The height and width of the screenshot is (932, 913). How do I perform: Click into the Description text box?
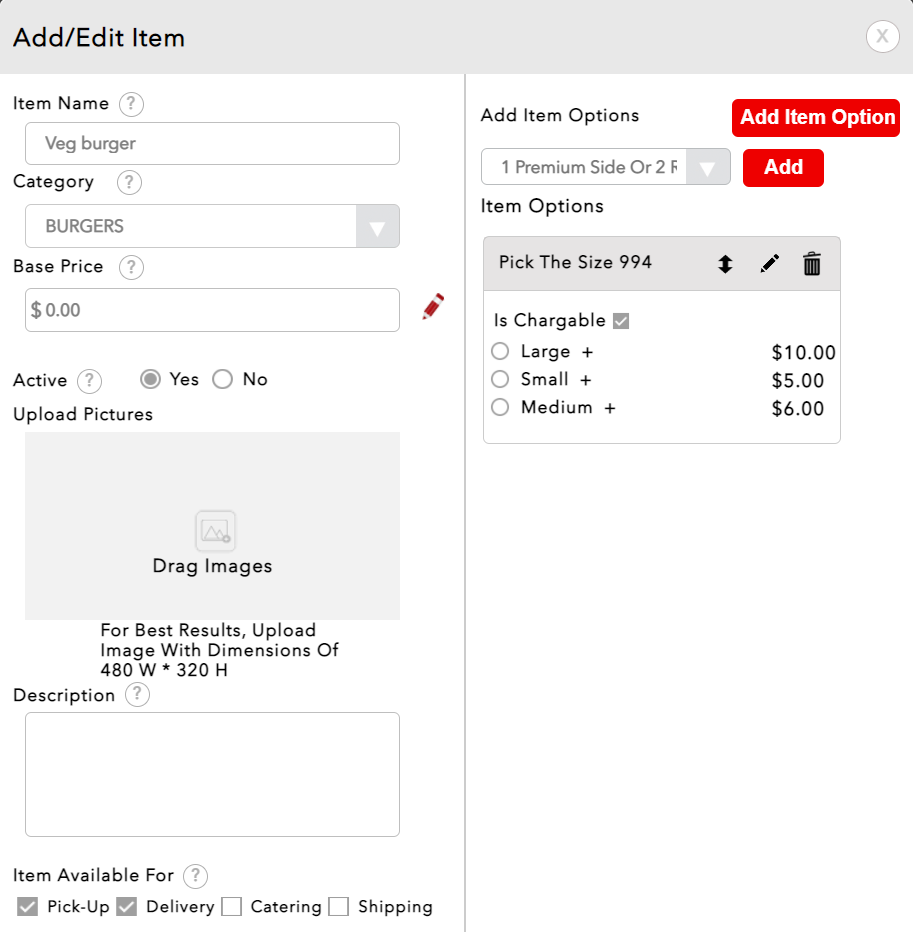pyautogui.click(x=212, y=774)
